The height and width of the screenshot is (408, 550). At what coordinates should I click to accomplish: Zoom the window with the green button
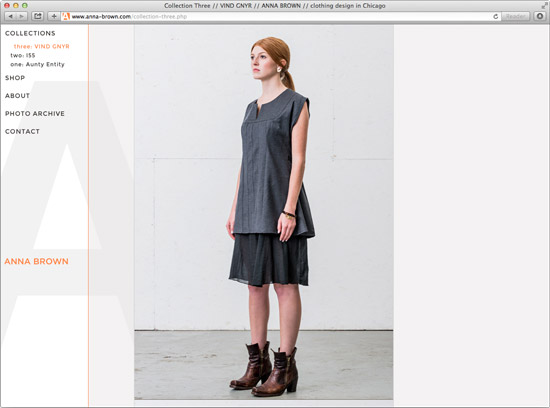[x=25, y=6]
